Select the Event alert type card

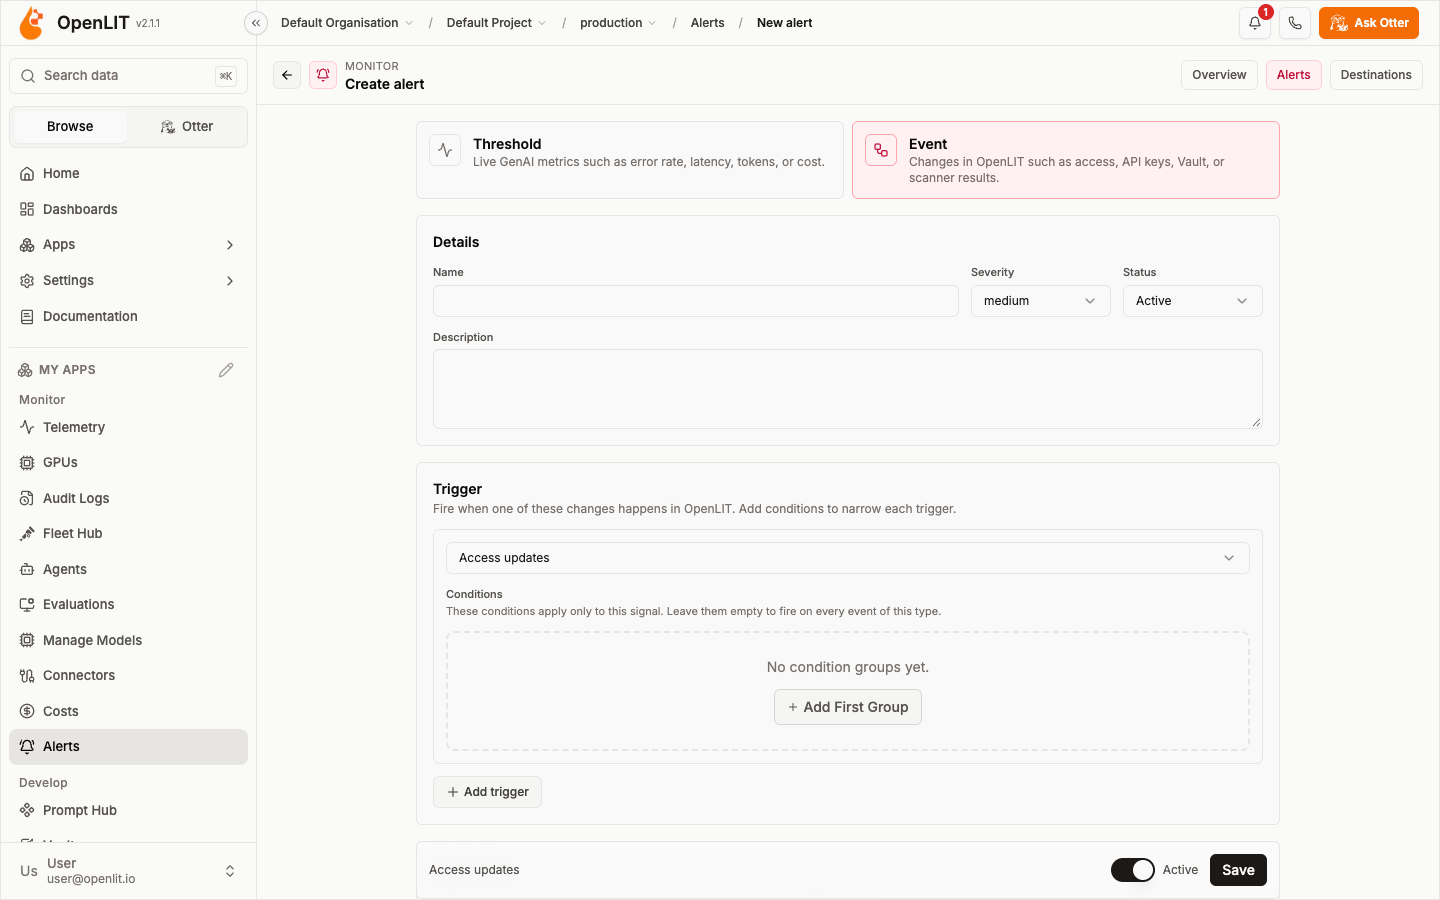click(x=1066, y=160)
